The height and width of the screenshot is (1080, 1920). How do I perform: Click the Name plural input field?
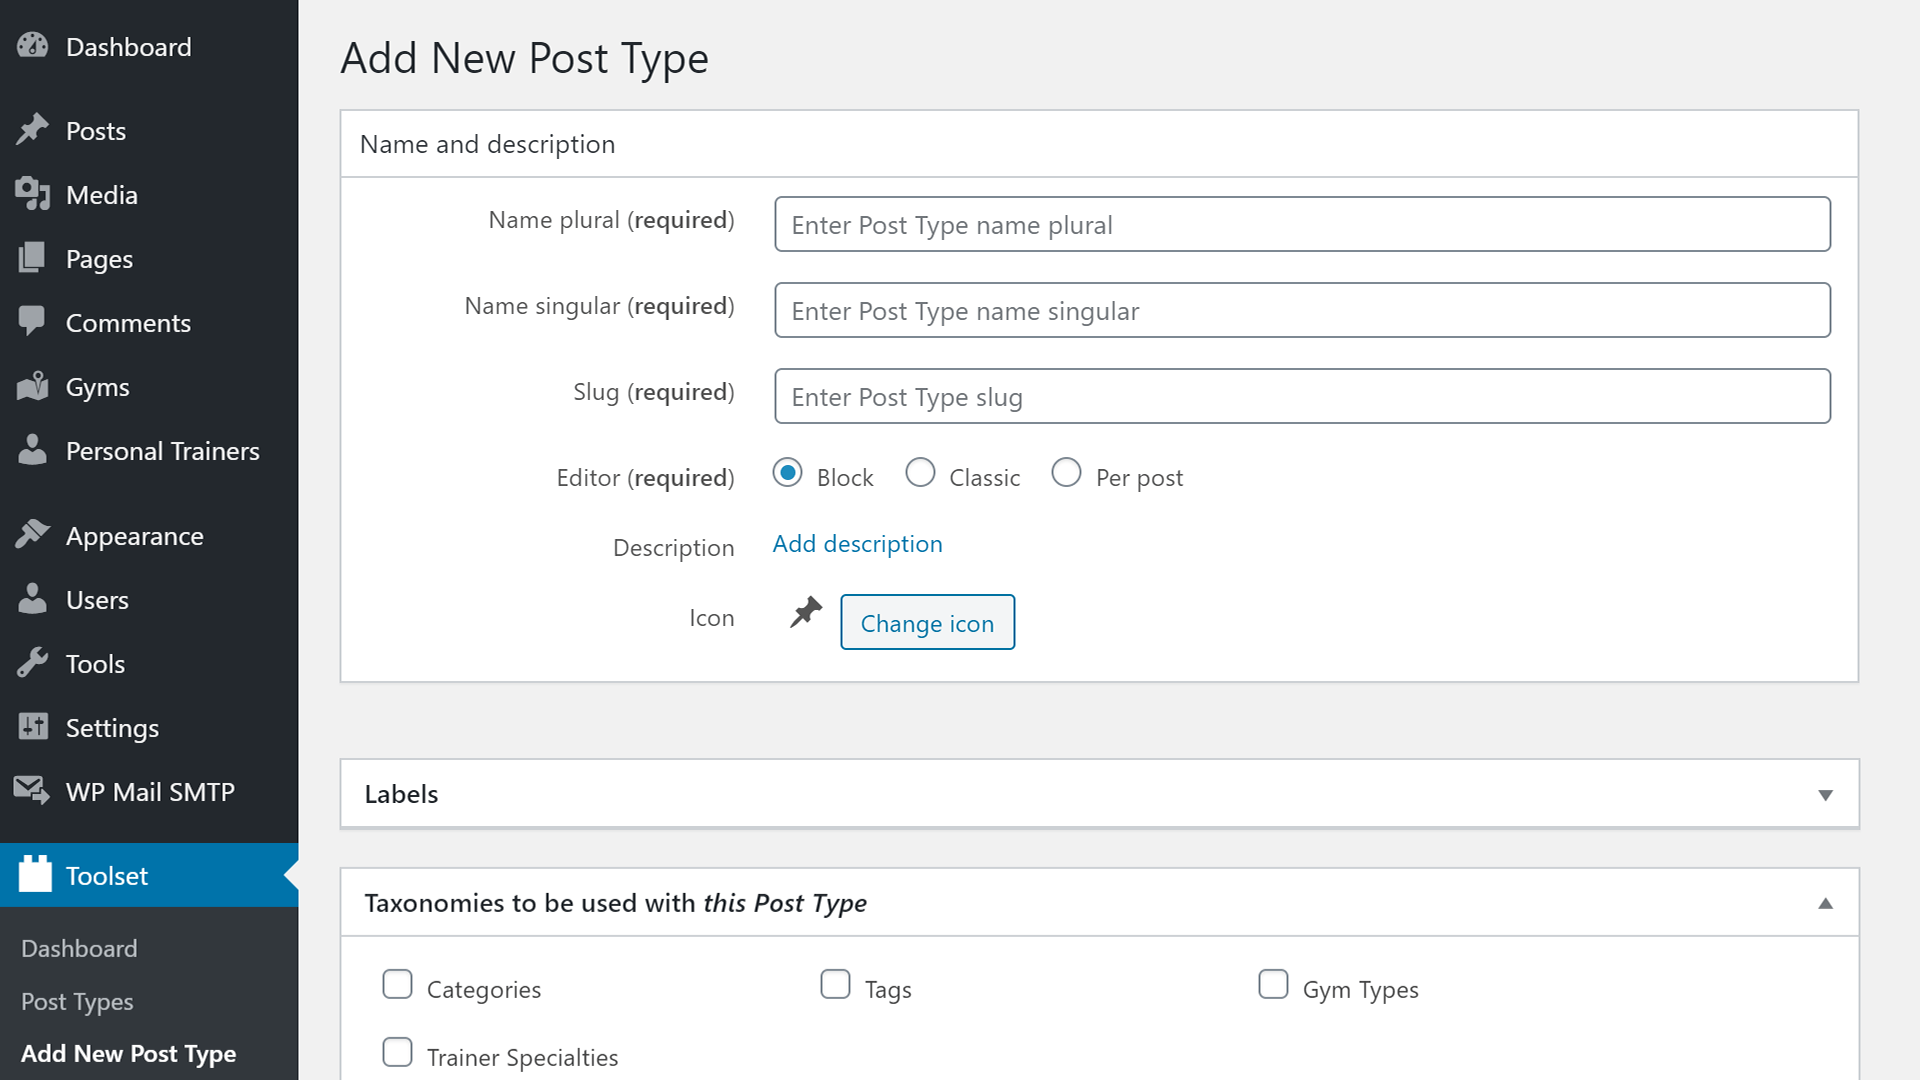tap(1302, 224)
